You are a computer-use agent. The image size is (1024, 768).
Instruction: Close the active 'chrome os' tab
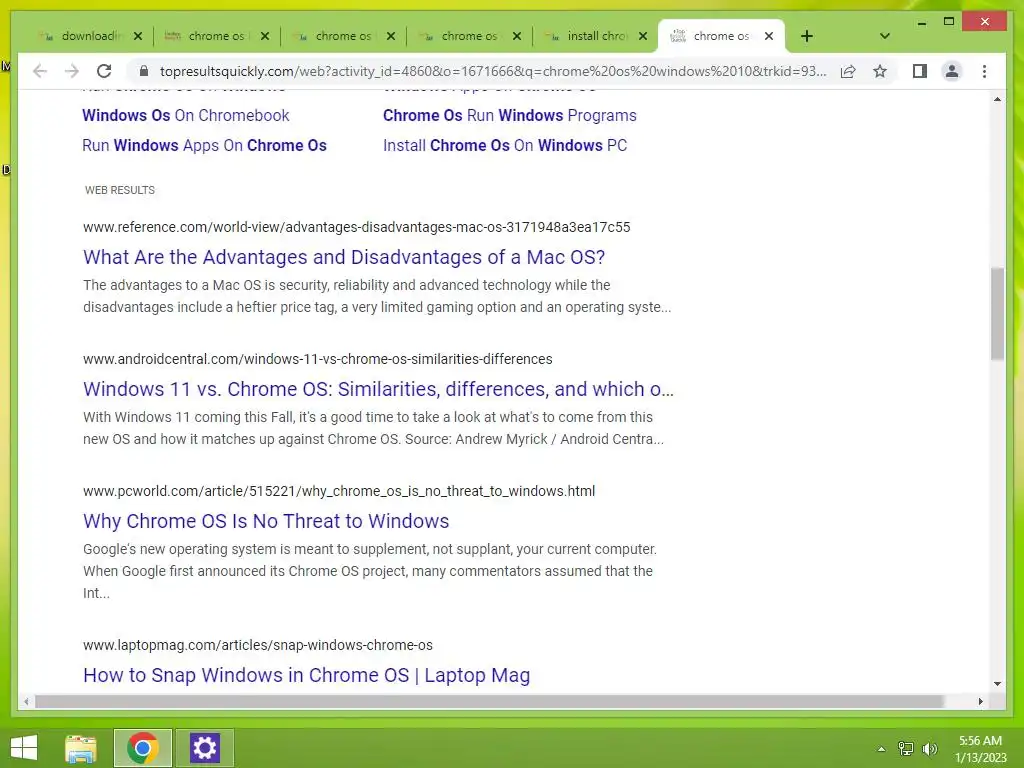769,36
